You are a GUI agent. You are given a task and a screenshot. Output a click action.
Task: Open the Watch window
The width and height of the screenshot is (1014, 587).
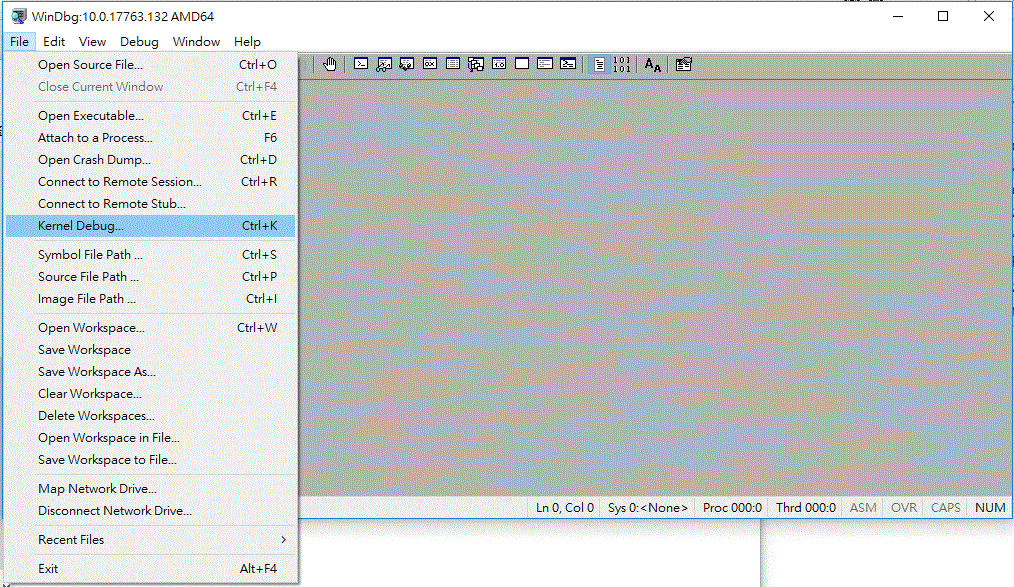[382, 63]
